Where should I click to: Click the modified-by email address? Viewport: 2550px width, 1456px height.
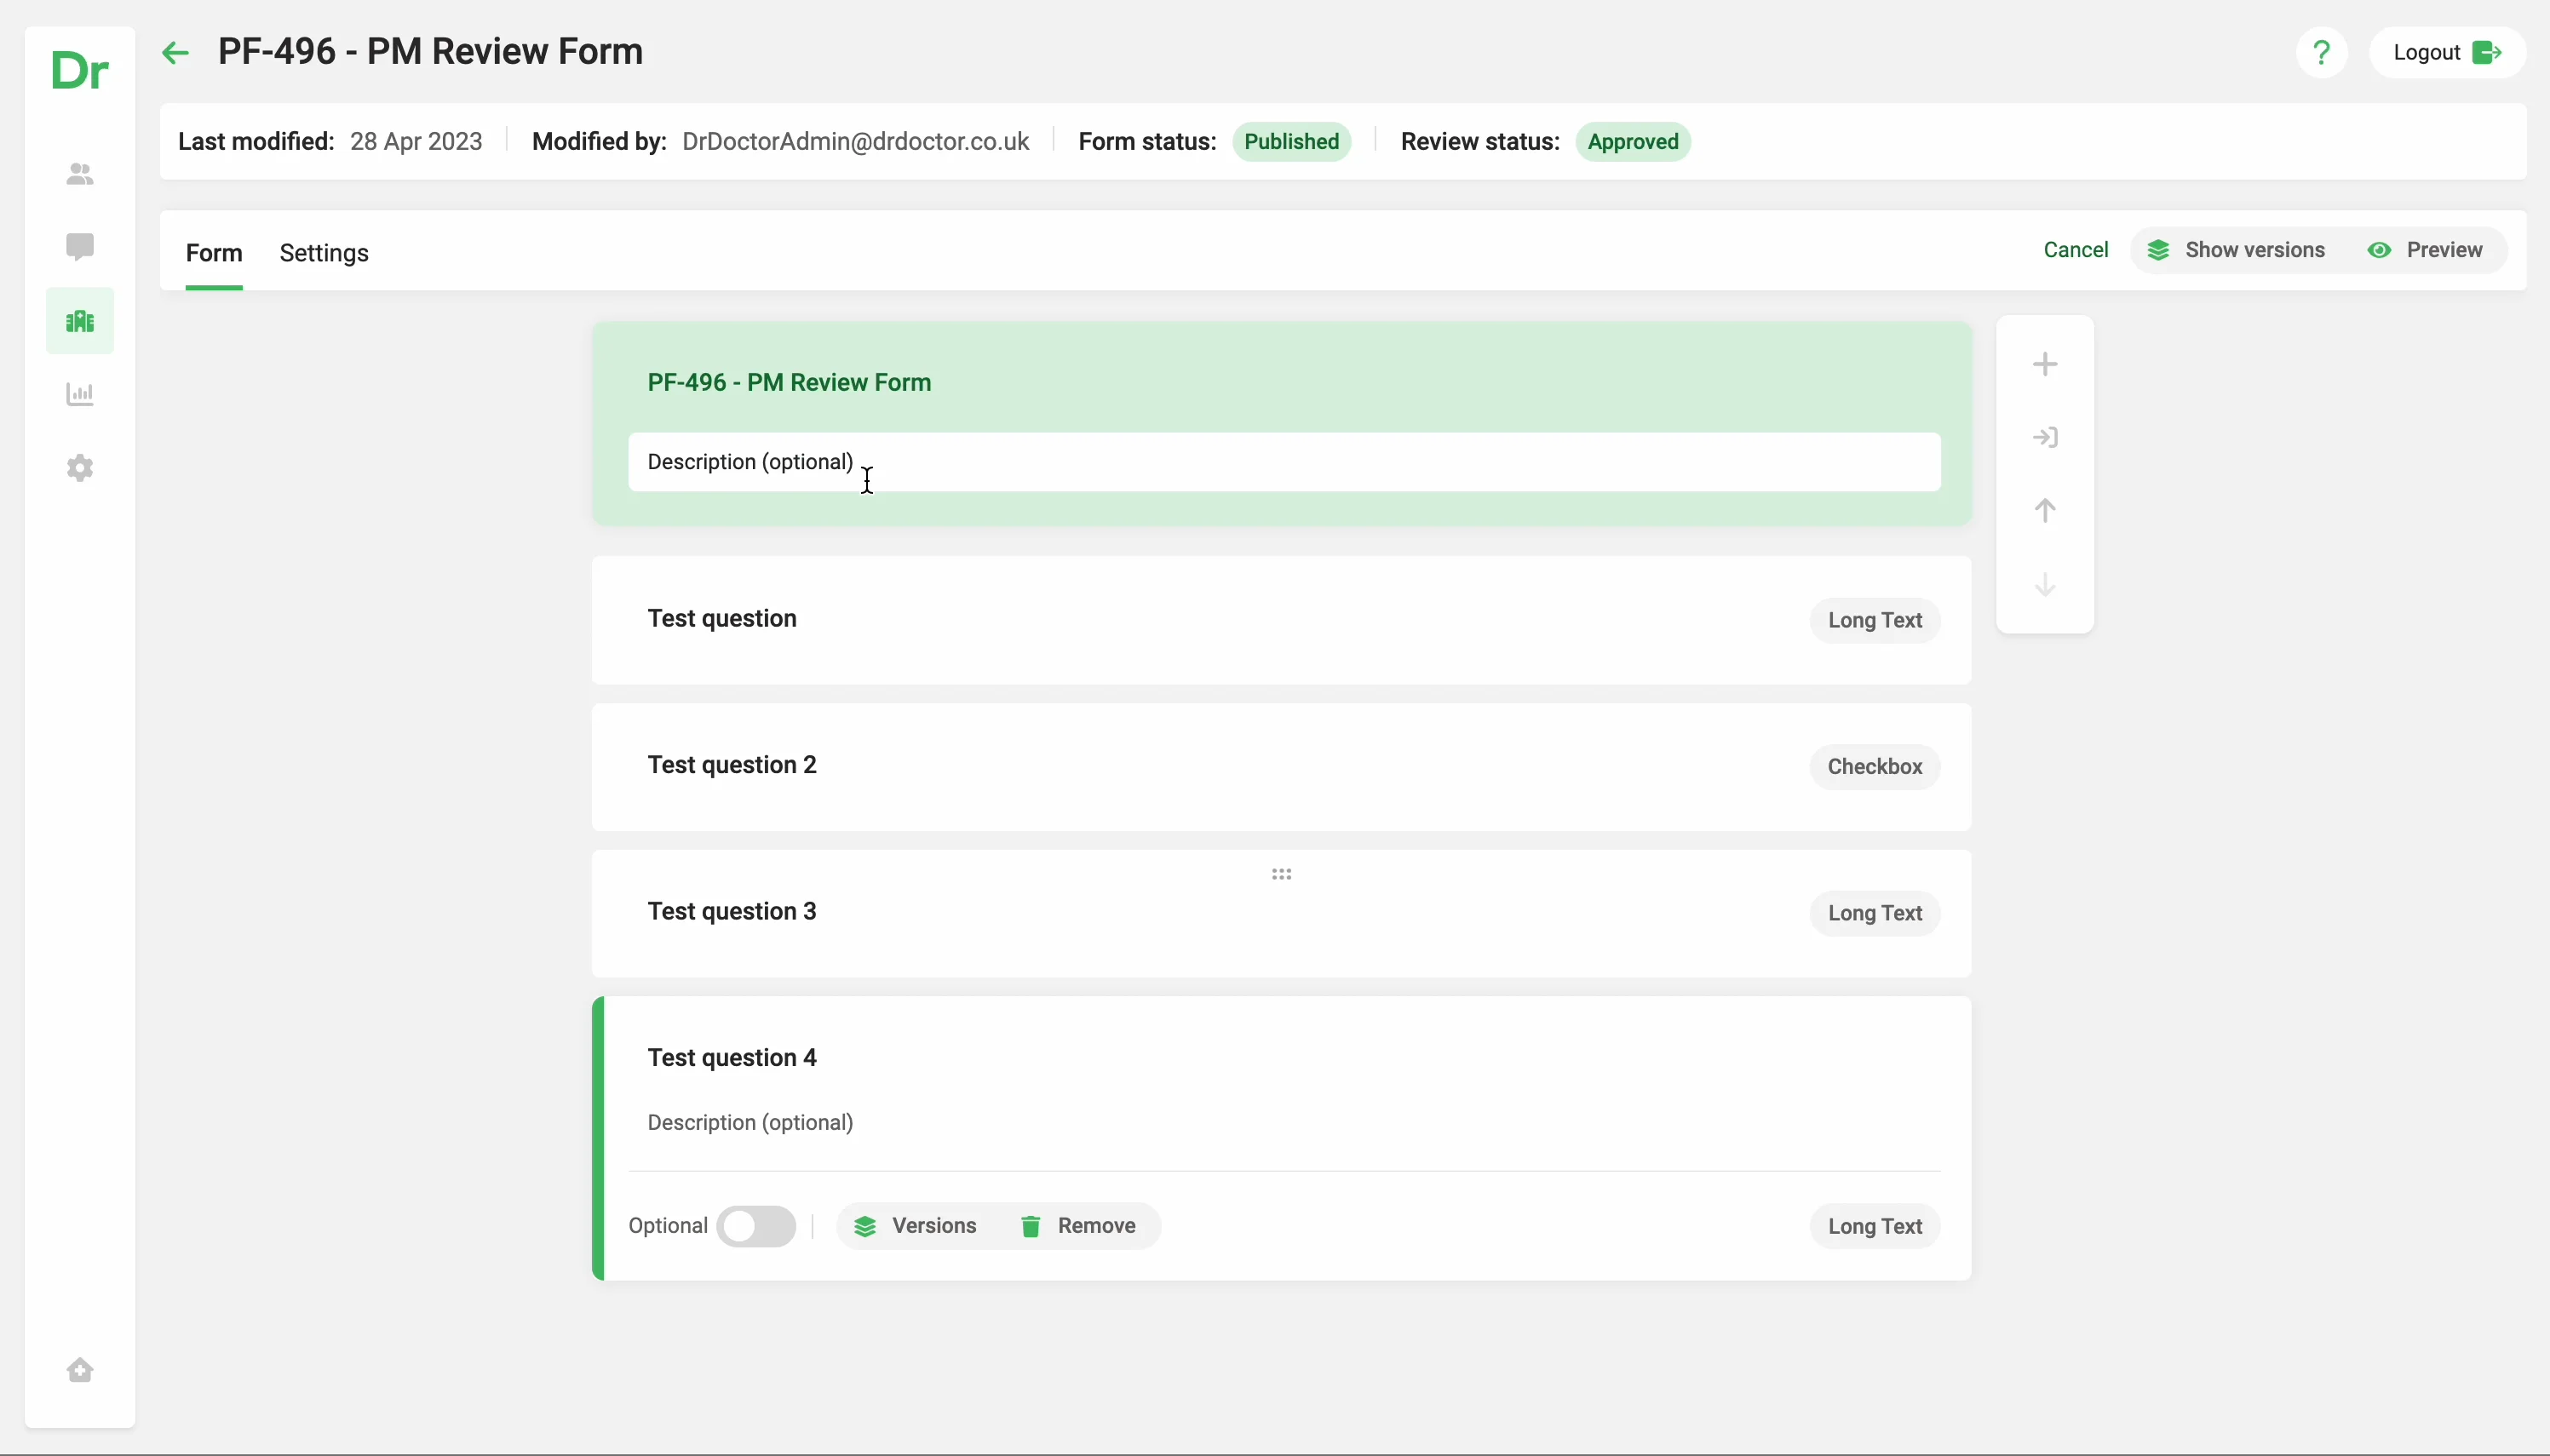(x=855, y=142)
